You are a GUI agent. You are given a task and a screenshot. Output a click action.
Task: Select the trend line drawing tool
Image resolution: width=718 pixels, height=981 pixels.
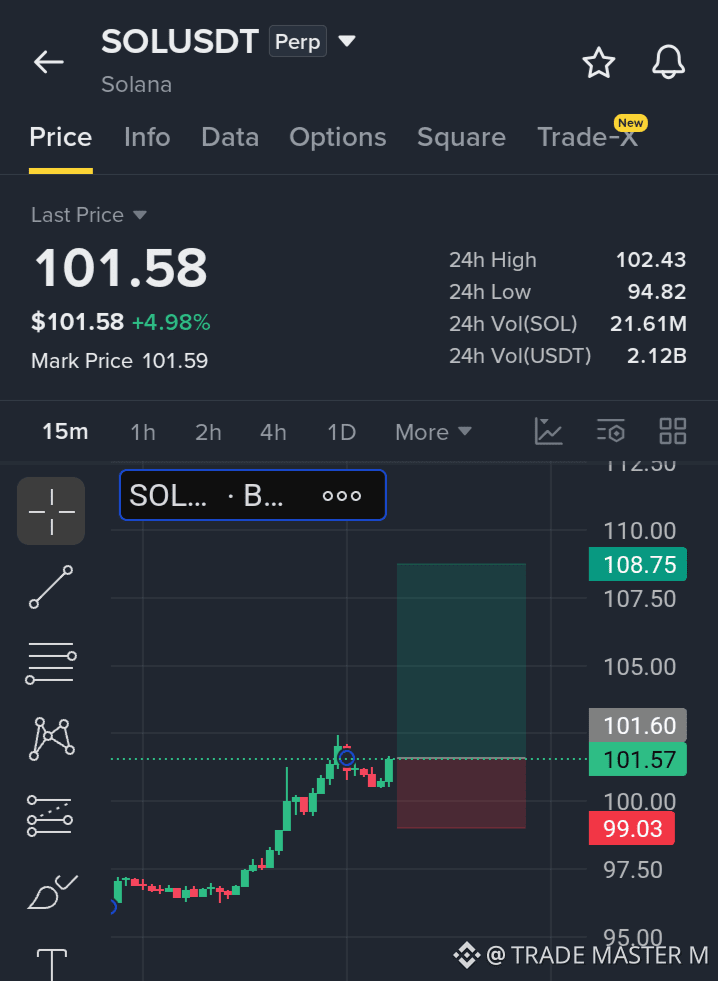coord(51,587)
